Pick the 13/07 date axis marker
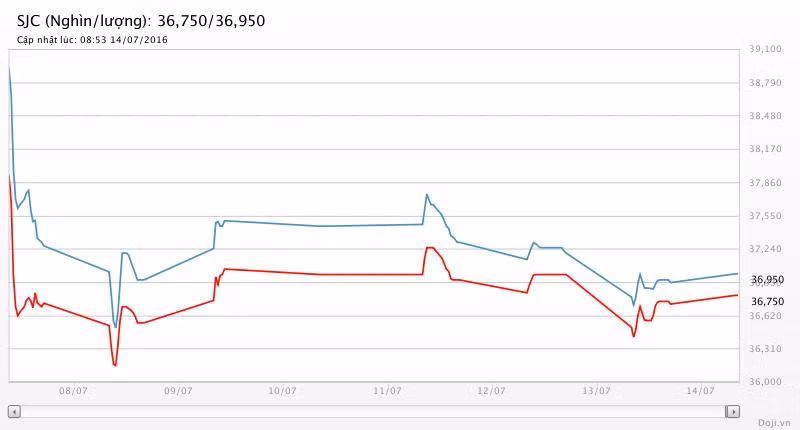This screenshot has height=430, width=800. pos(596,391)
